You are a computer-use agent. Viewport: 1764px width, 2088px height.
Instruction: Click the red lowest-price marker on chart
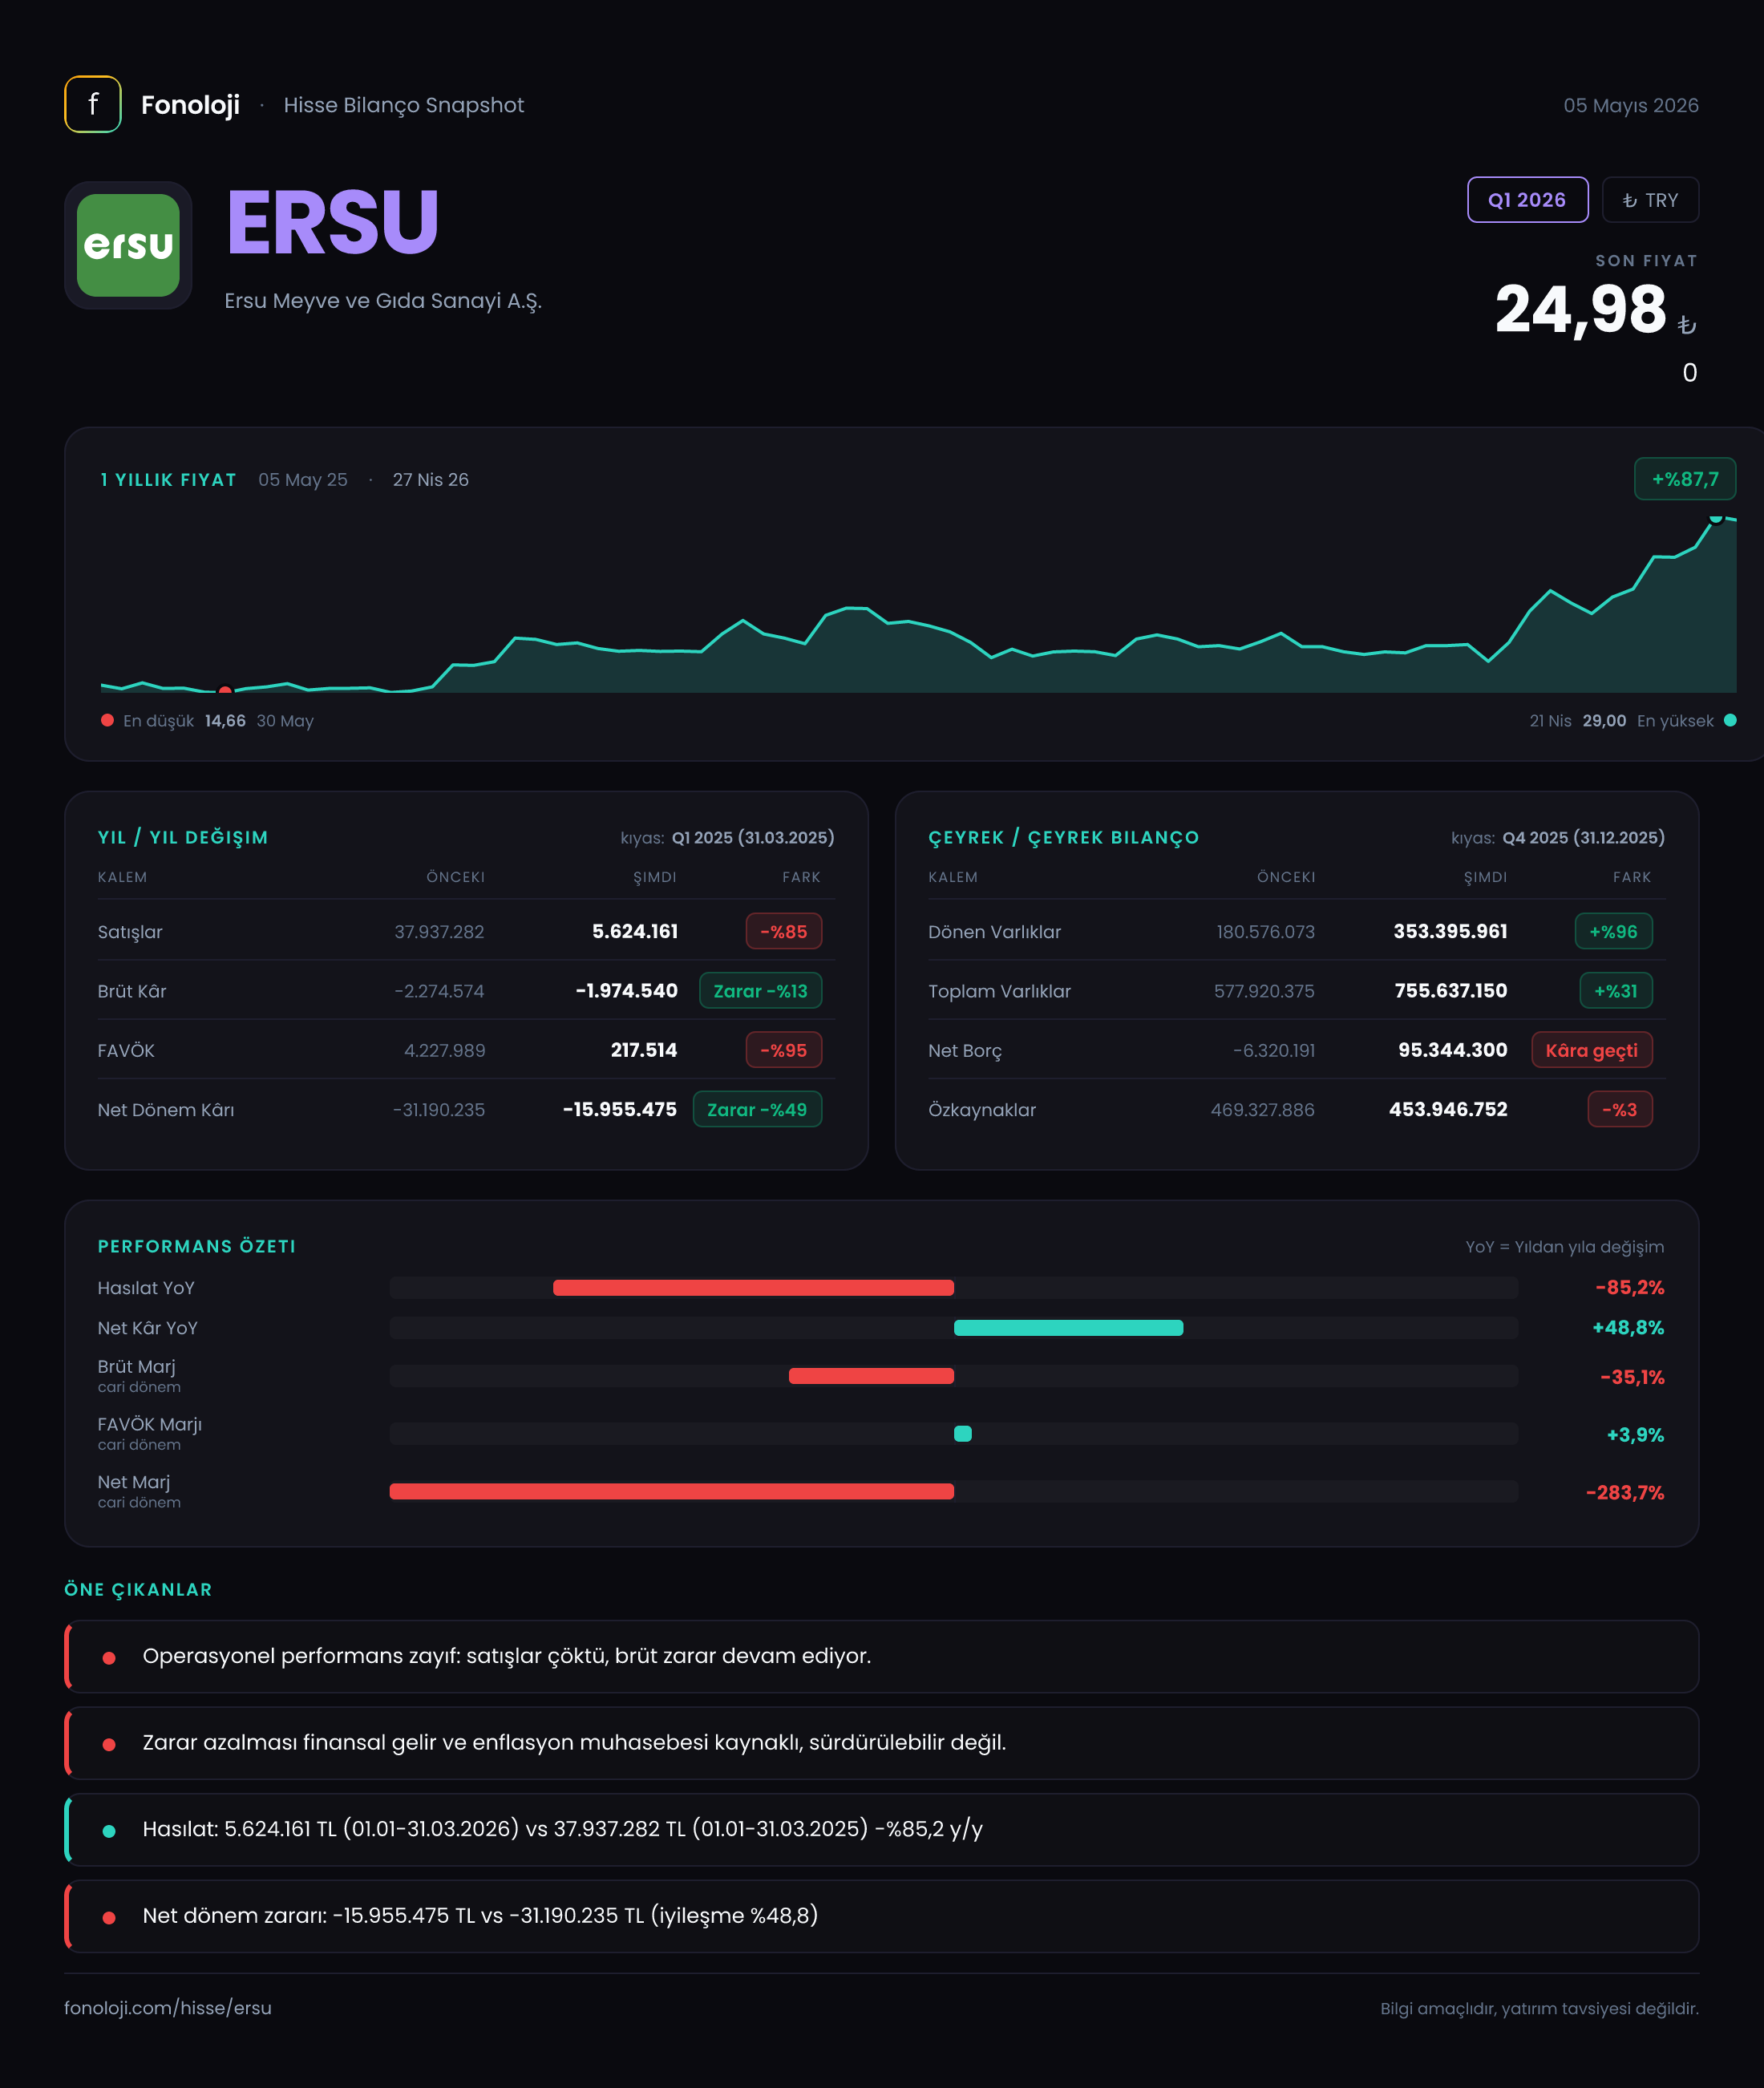pyautogui.click(x=225, y=690)
